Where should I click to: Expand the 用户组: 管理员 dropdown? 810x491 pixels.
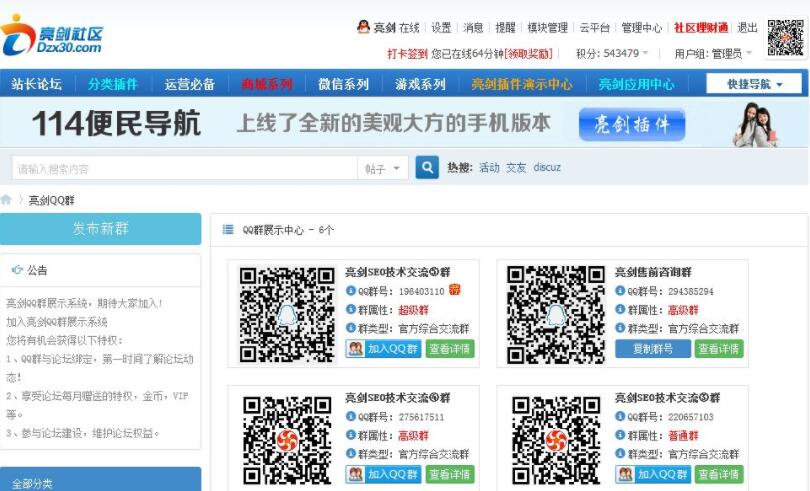click(713, 53)
